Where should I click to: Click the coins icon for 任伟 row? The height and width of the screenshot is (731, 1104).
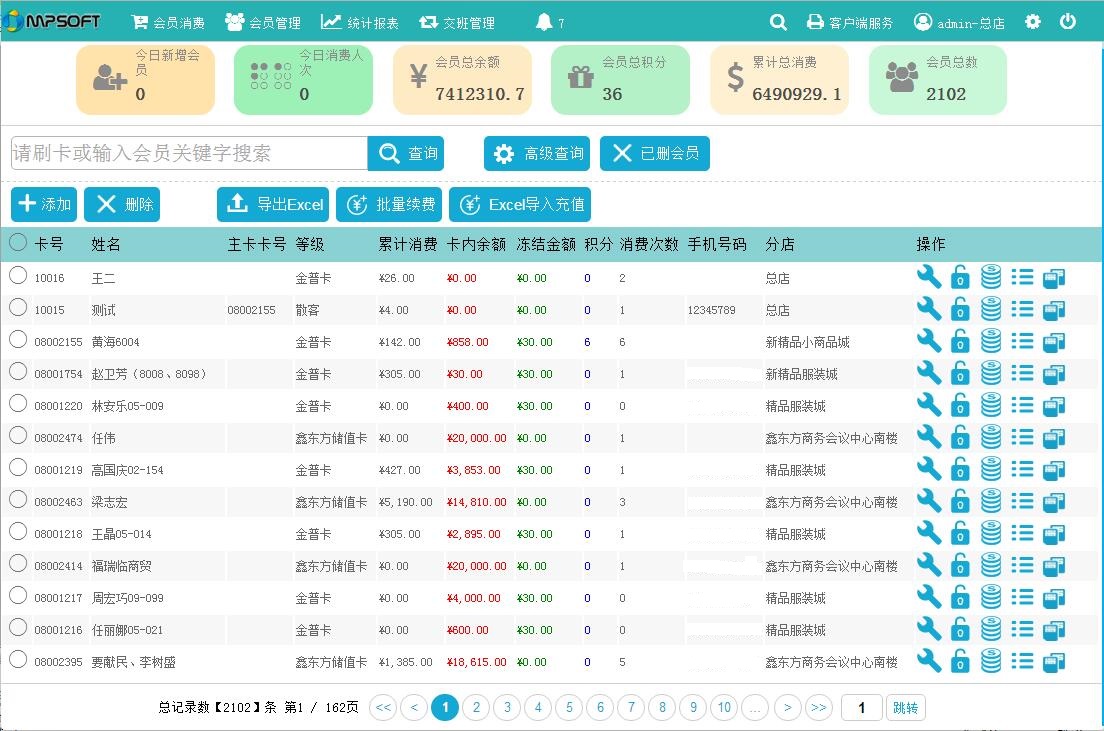(x=991, y=437)
